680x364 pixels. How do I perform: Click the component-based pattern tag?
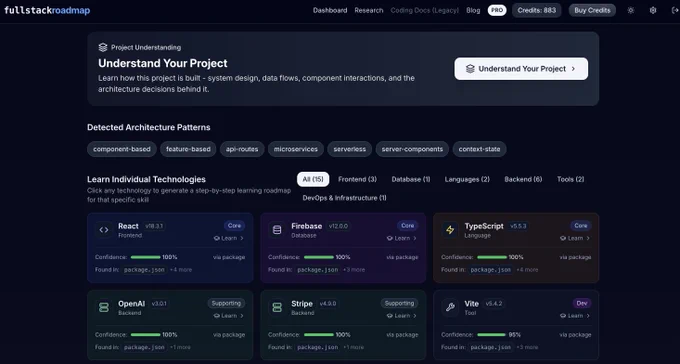coord(122,149)
